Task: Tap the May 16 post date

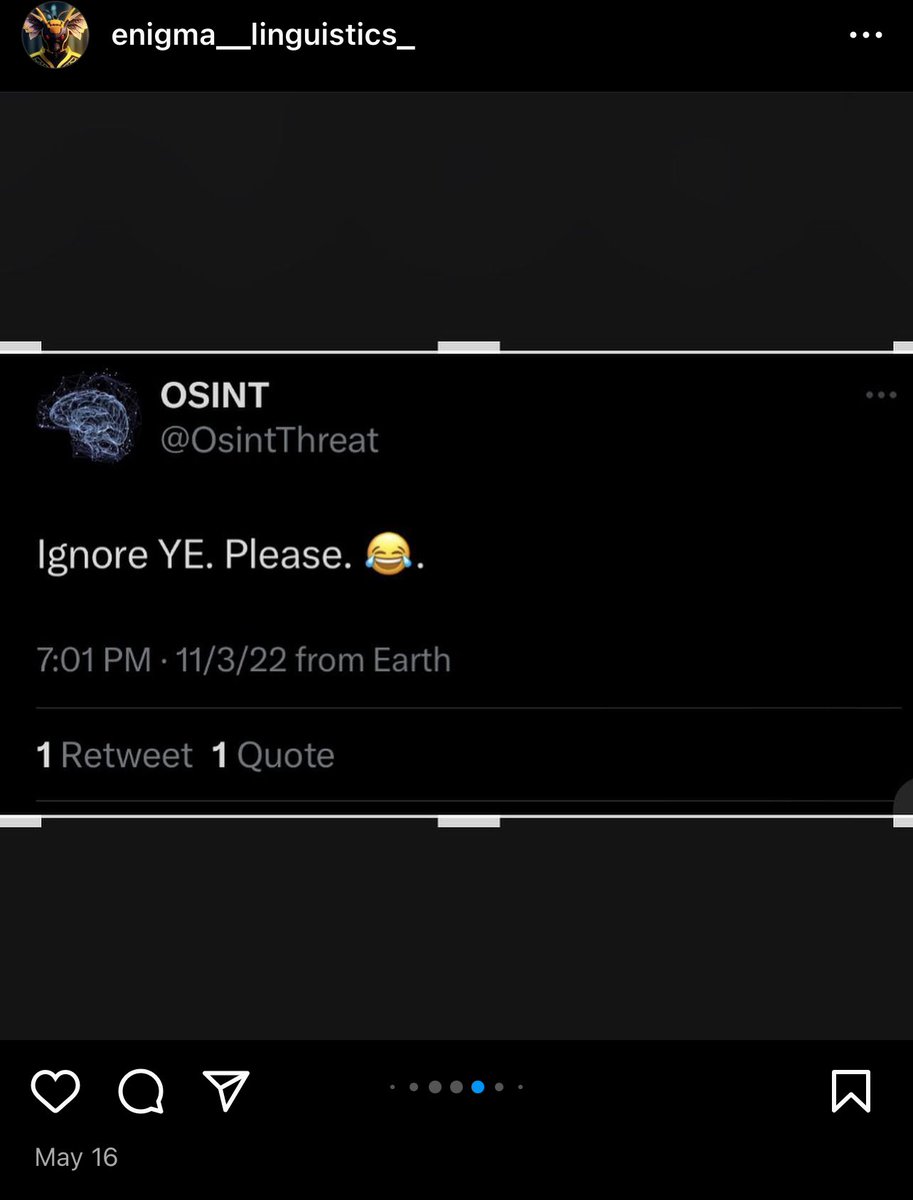Action: tap(76, 1157)
